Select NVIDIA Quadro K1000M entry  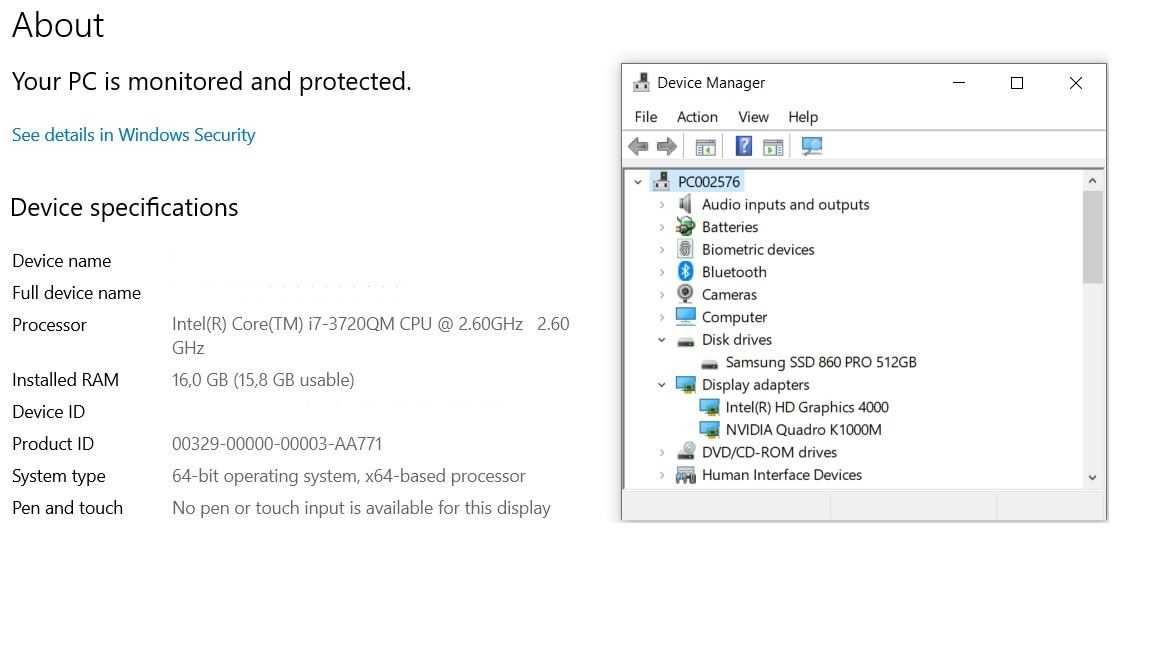pyautogui.click(x=803, y=430)
